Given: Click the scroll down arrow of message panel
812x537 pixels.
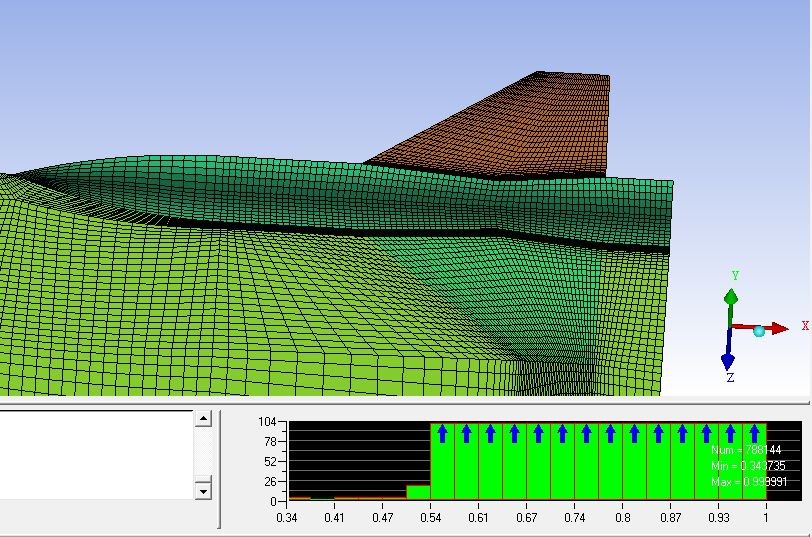Looking at the screenshot, I should click(203, 490).
